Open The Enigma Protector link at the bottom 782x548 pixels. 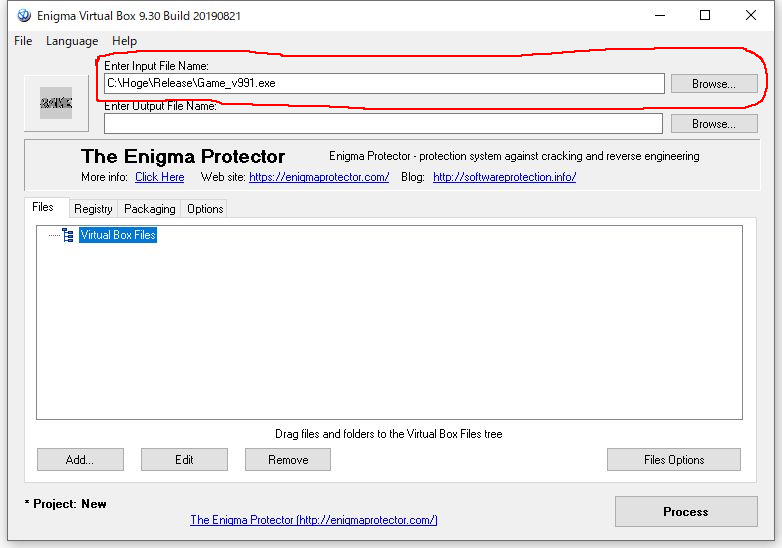(x=314, y=520)
